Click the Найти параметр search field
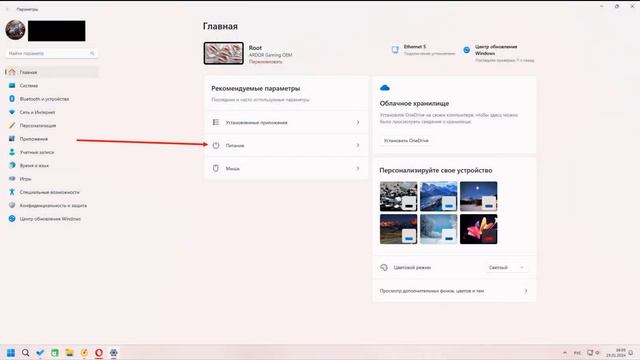Image resolution: width=640 pixels, height=360 pixels. 51,53
